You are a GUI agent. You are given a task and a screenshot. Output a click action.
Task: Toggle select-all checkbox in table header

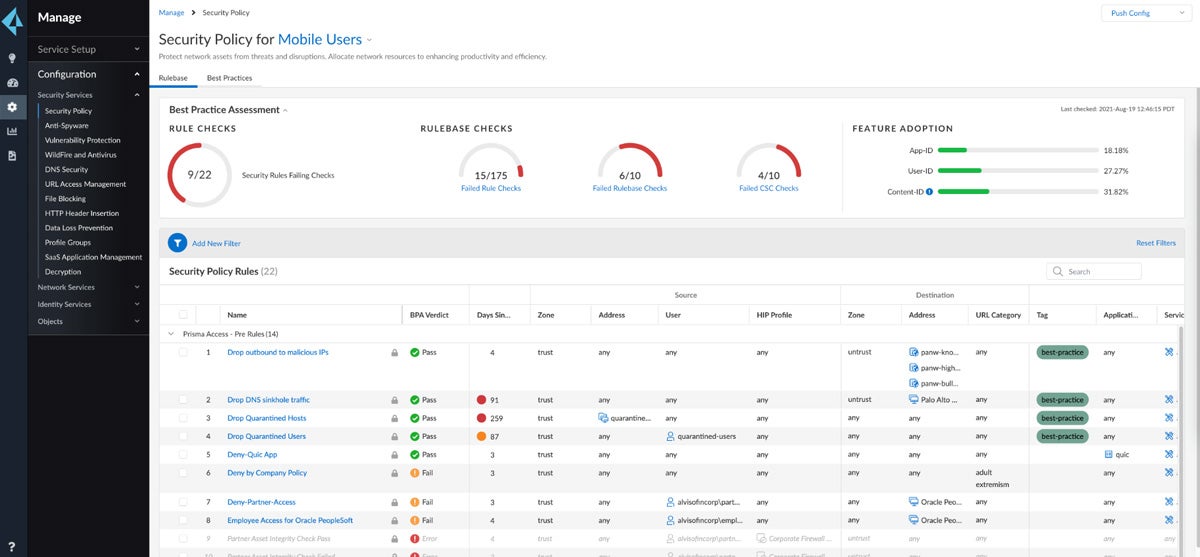[183, 315]
